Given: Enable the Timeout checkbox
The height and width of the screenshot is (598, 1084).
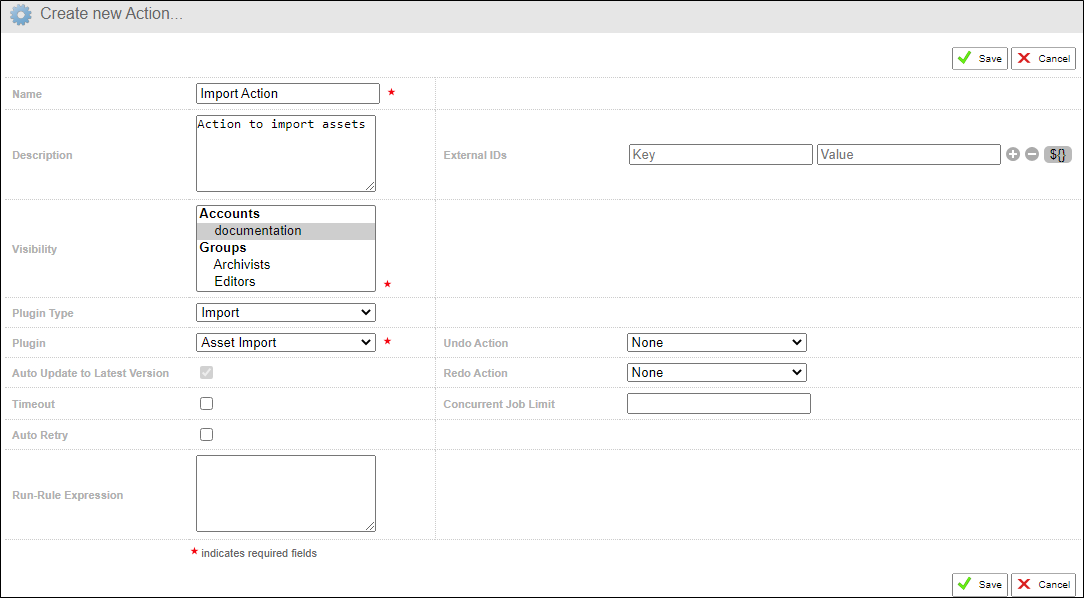Looking at the screenshot, I should click(206, 403).
